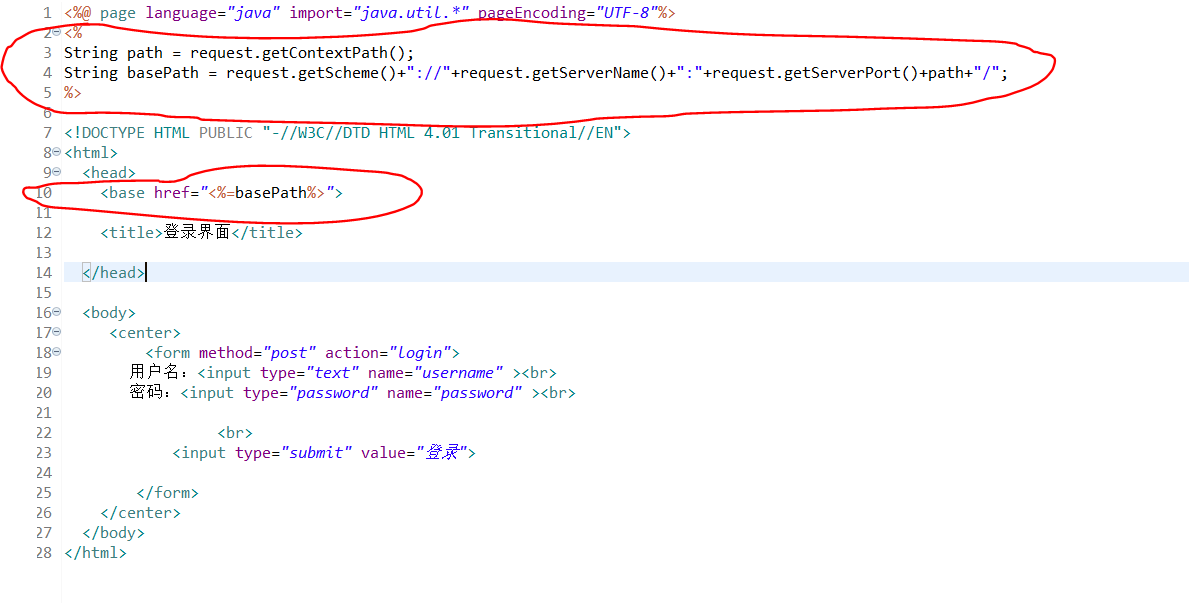Image resolution: width=1189 pixels, height=603 pixels.
Task: Click line number 28 in the gutter
Action: (x=43, y=553)
